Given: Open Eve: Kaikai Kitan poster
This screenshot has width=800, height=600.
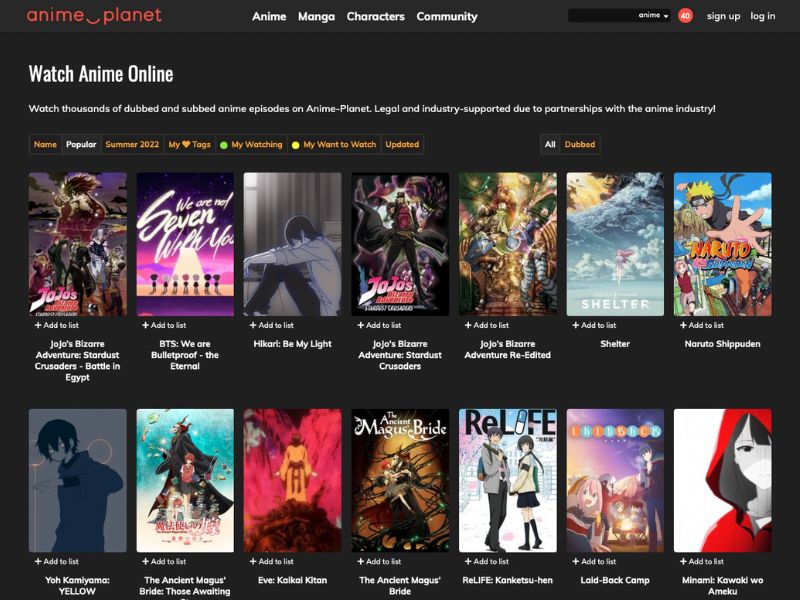Looking at the screenshot, I should point(292,480).
